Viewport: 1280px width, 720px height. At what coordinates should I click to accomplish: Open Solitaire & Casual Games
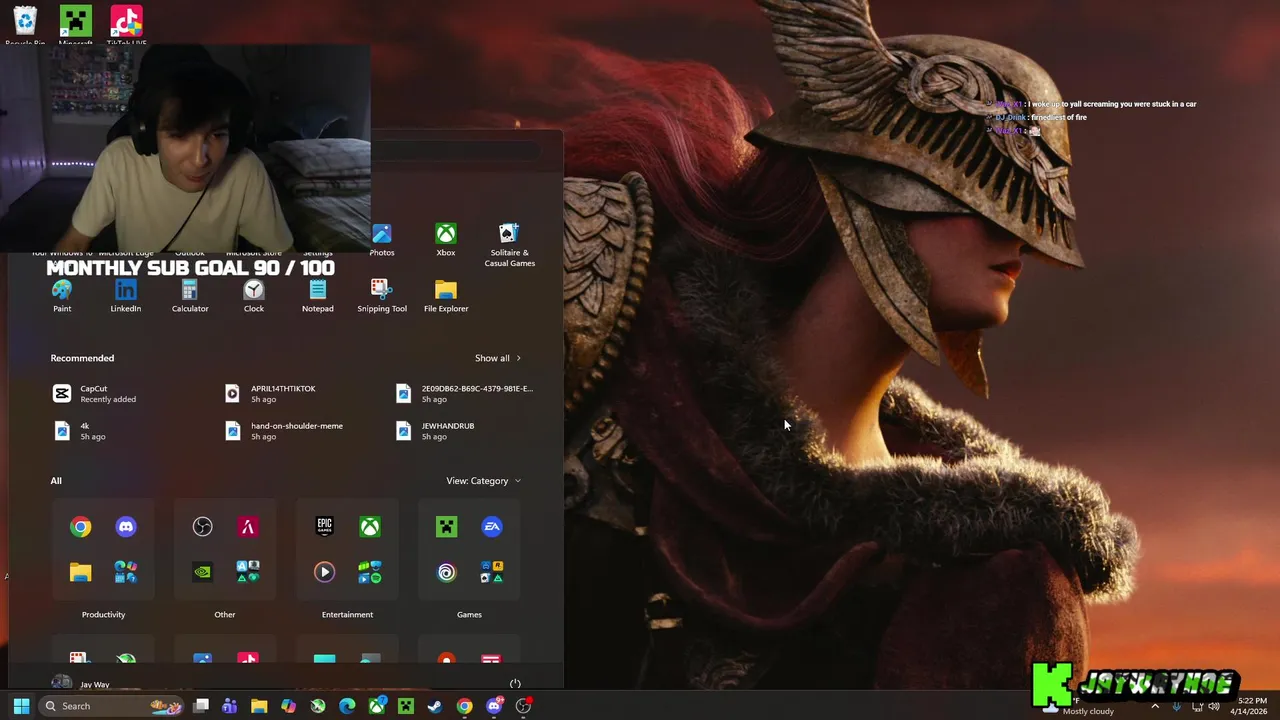point(510,245)
